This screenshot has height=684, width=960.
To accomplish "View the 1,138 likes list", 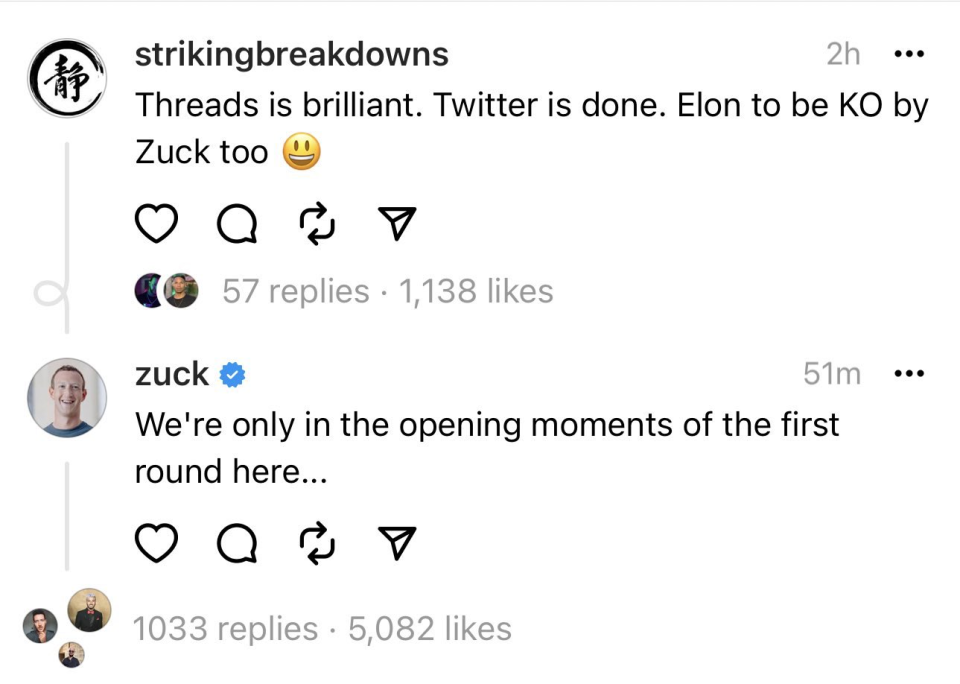I will tap(476, 291).
